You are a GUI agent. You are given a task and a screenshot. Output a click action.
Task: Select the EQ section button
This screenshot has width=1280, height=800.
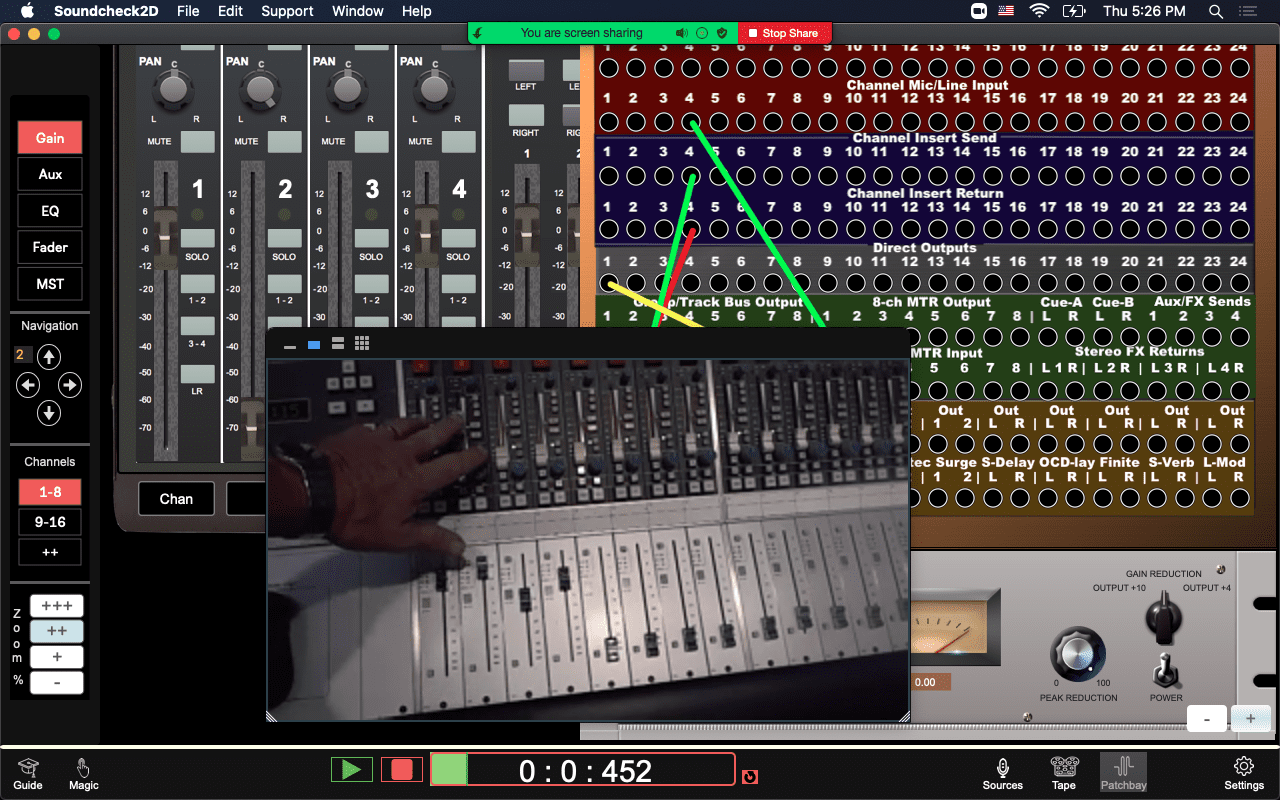[x=50, y=211]
